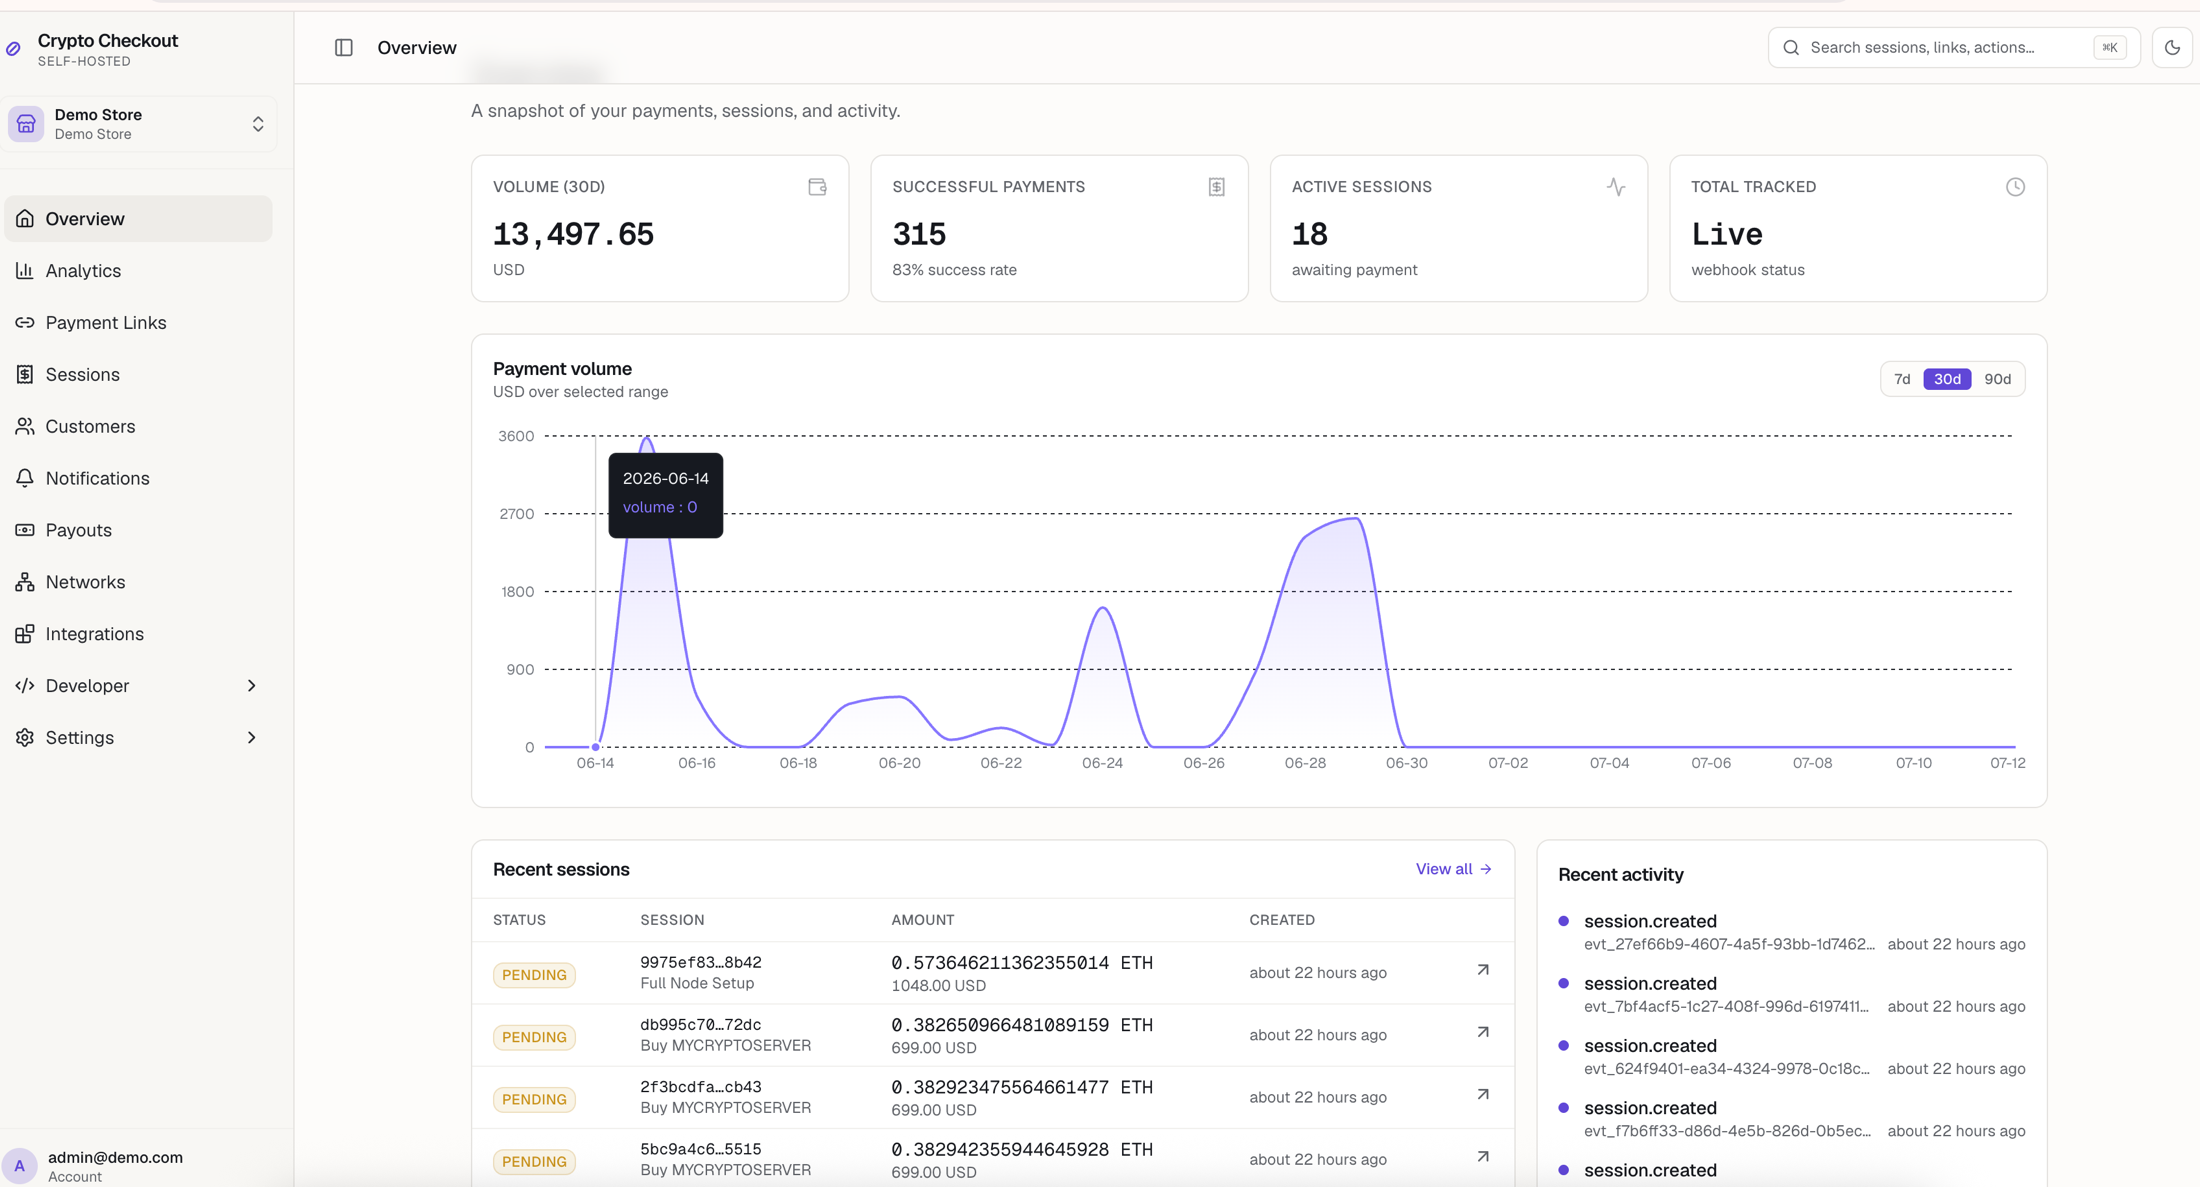
Task: Click the search magnifier icon
Action: 1791,47
